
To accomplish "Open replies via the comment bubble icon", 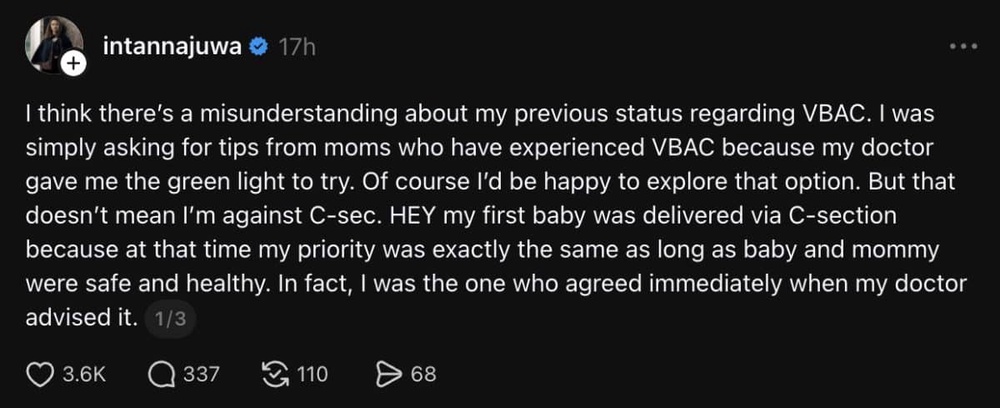I will pyautogui.click(x=161, y=374).
